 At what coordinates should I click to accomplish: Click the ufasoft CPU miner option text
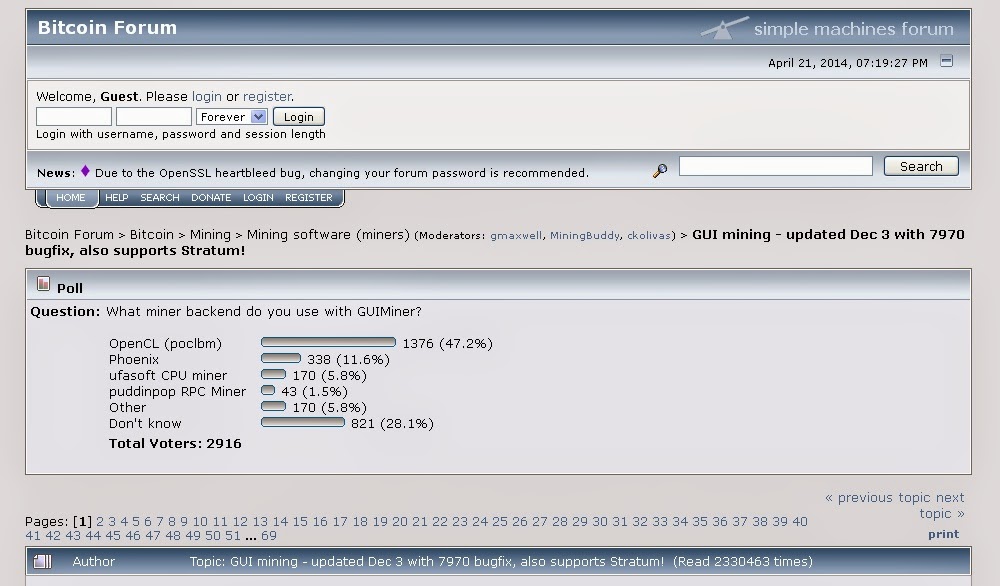click(168, 376)
